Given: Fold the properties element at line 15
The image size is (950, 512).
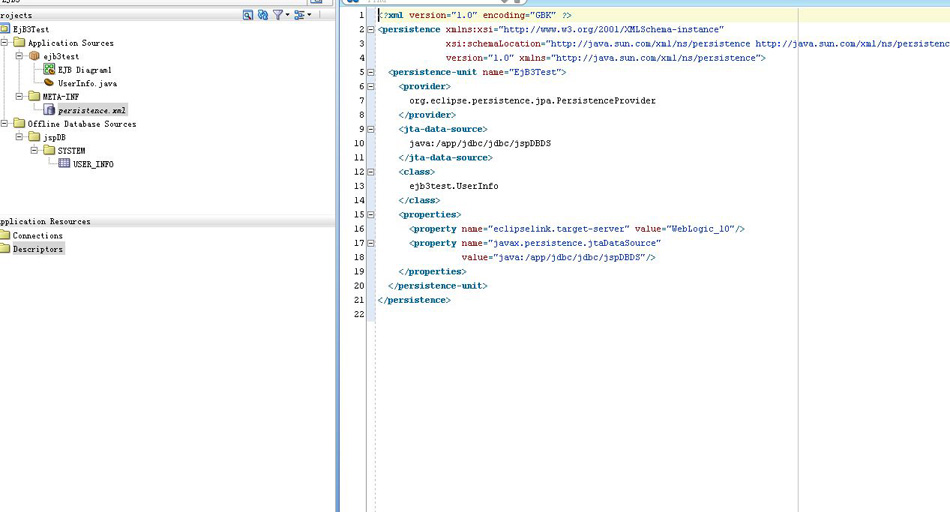Looking at the screenshot, I should click(x=371, y=214).
